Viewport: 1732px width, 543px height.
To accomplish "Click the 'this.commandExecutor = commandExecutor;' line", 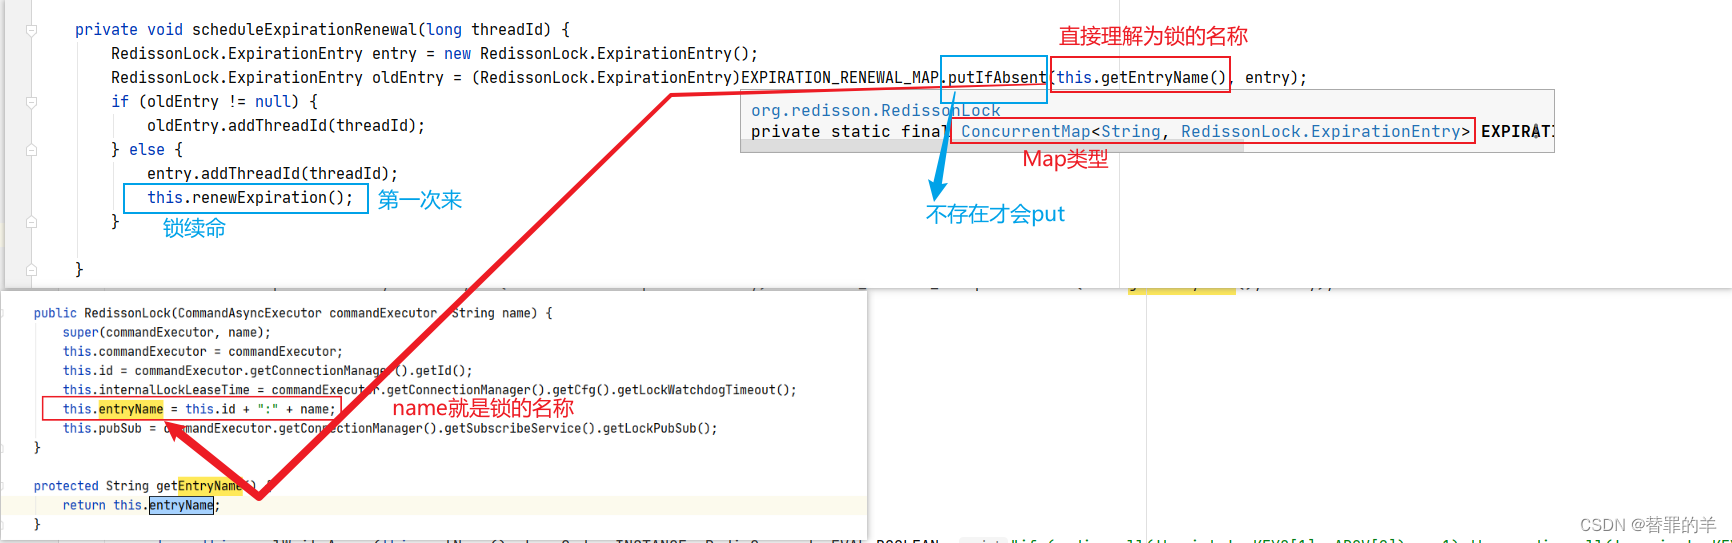I will point(203,352).
